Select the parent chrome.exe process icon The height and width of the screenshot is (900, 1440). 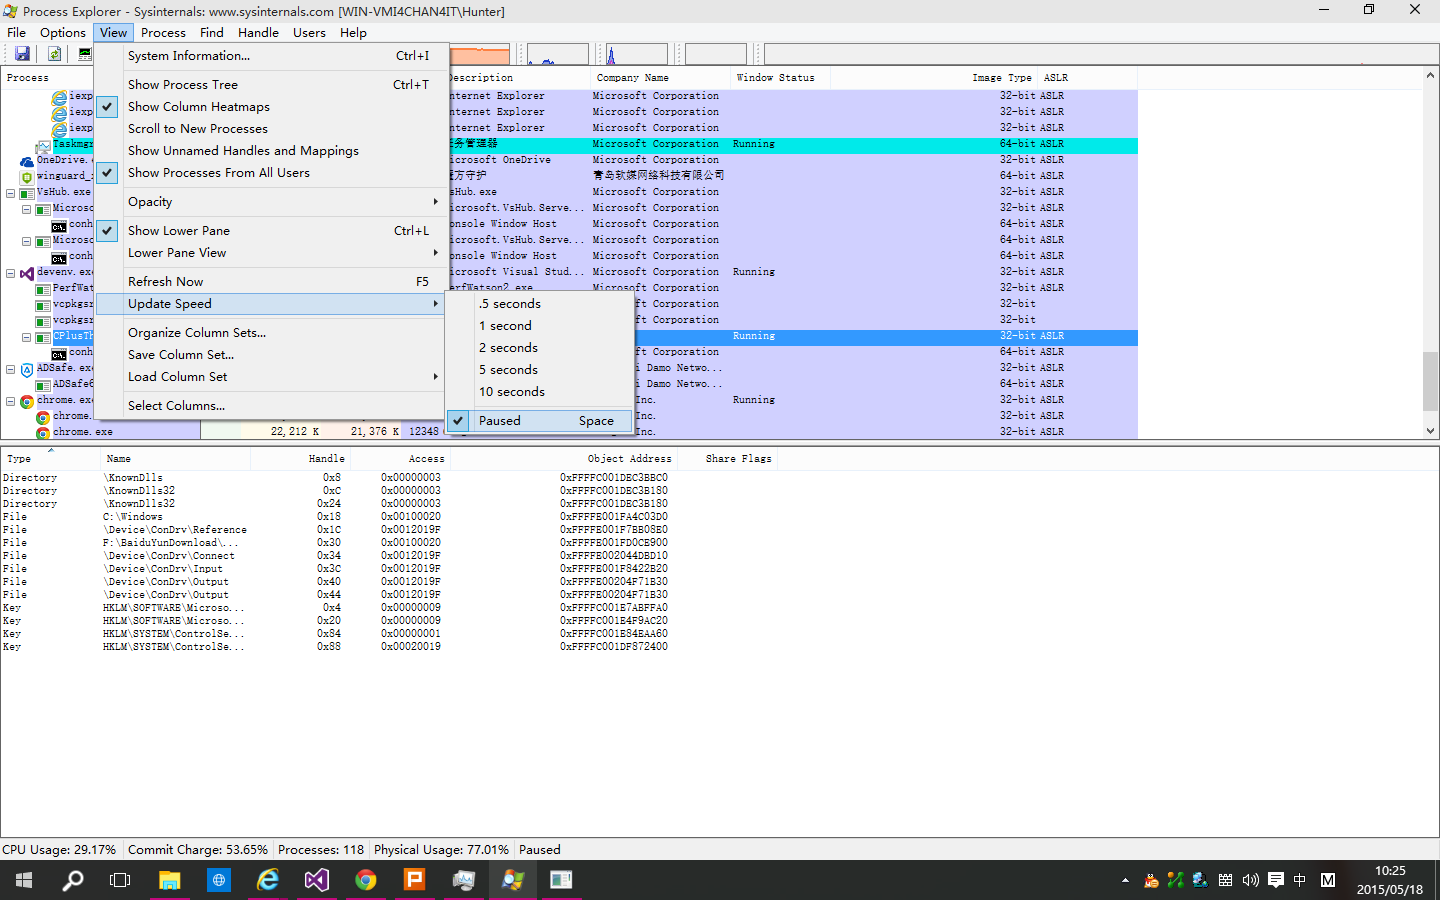(x=27, y=400)
